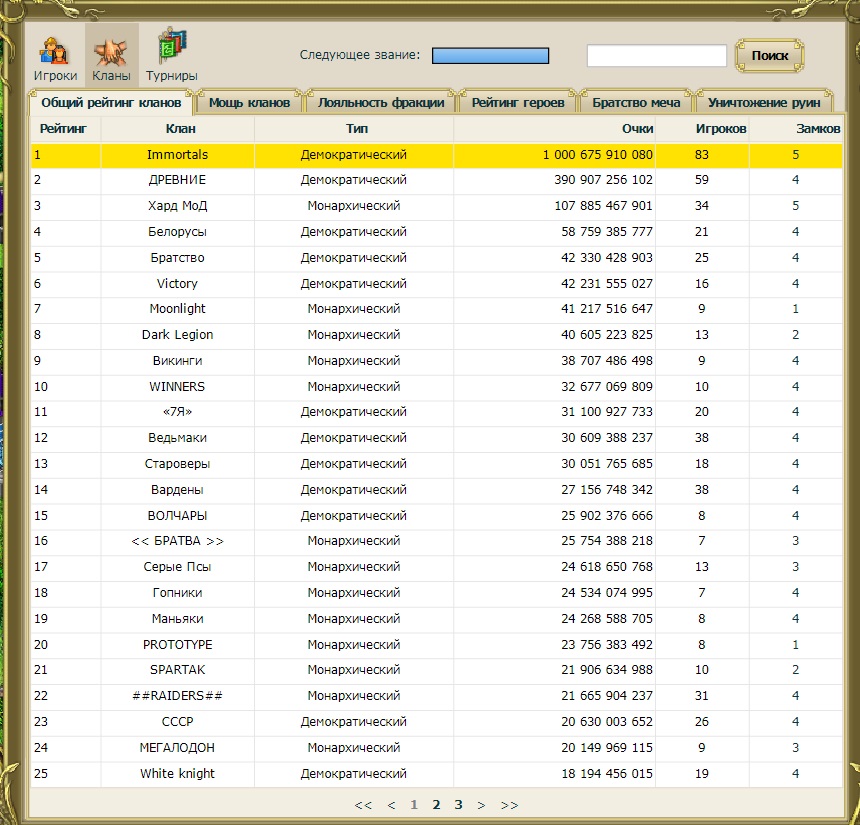Screen dimensions: 860x825
Task: Click player count 31 in ##RAIDERS## row
Action: coord(701,696)
